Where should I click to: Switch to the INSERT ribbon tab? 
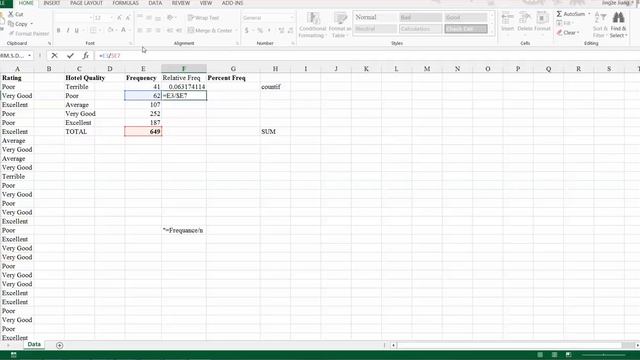coord(51,3)
